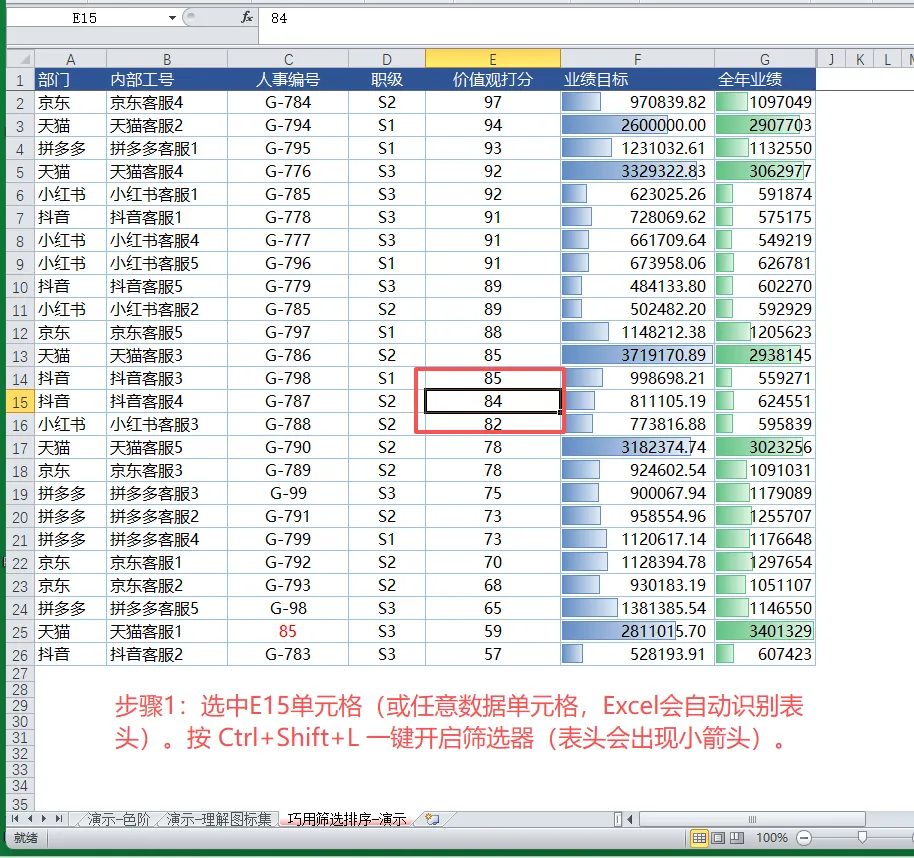Click the Name Box showing E15
Image resolution: width=914 pixels, height=858 pixels.
click(x=85, y=18)
